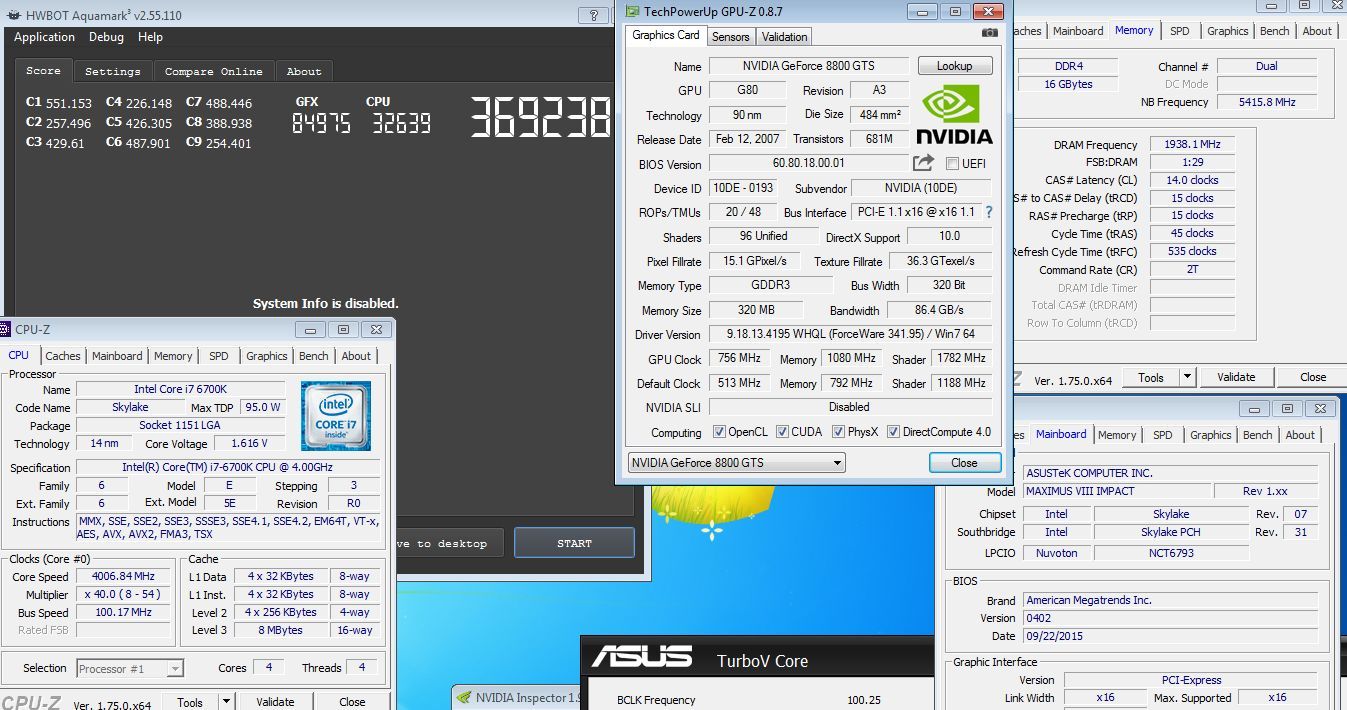Switch to the Settings tab in Aquamark
This screenshot has width=1347, height=710.
pos(112,71)
